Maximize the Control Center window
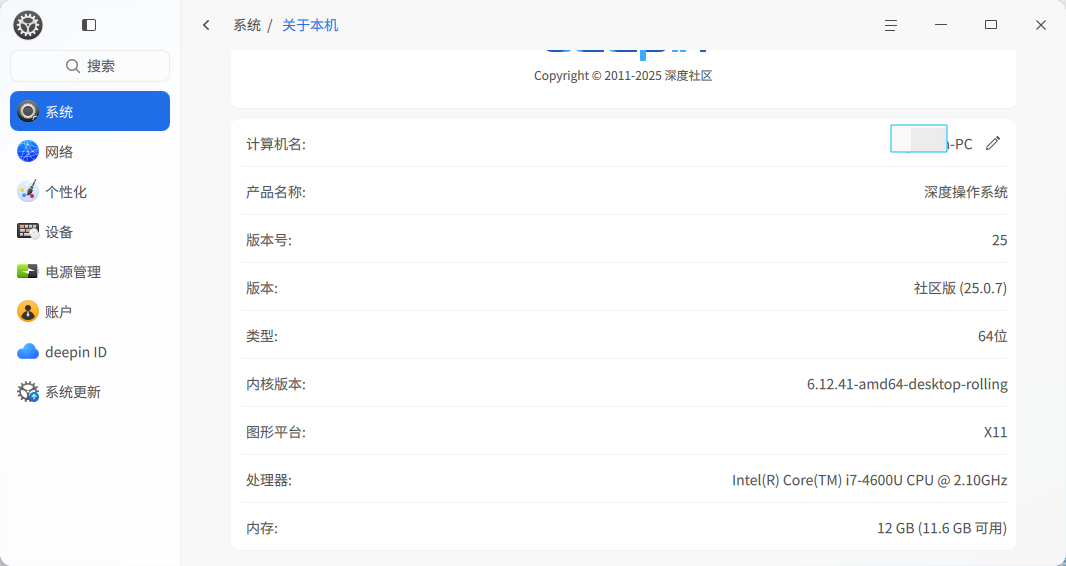1066x566 pixels. click(x=991, y=25)
